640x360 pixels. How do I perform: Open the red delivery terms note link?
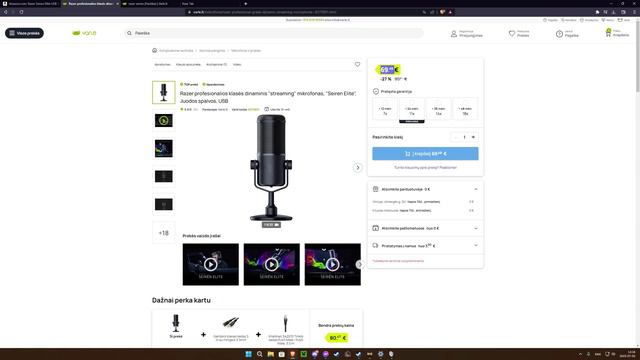click(x=398, y=261)
